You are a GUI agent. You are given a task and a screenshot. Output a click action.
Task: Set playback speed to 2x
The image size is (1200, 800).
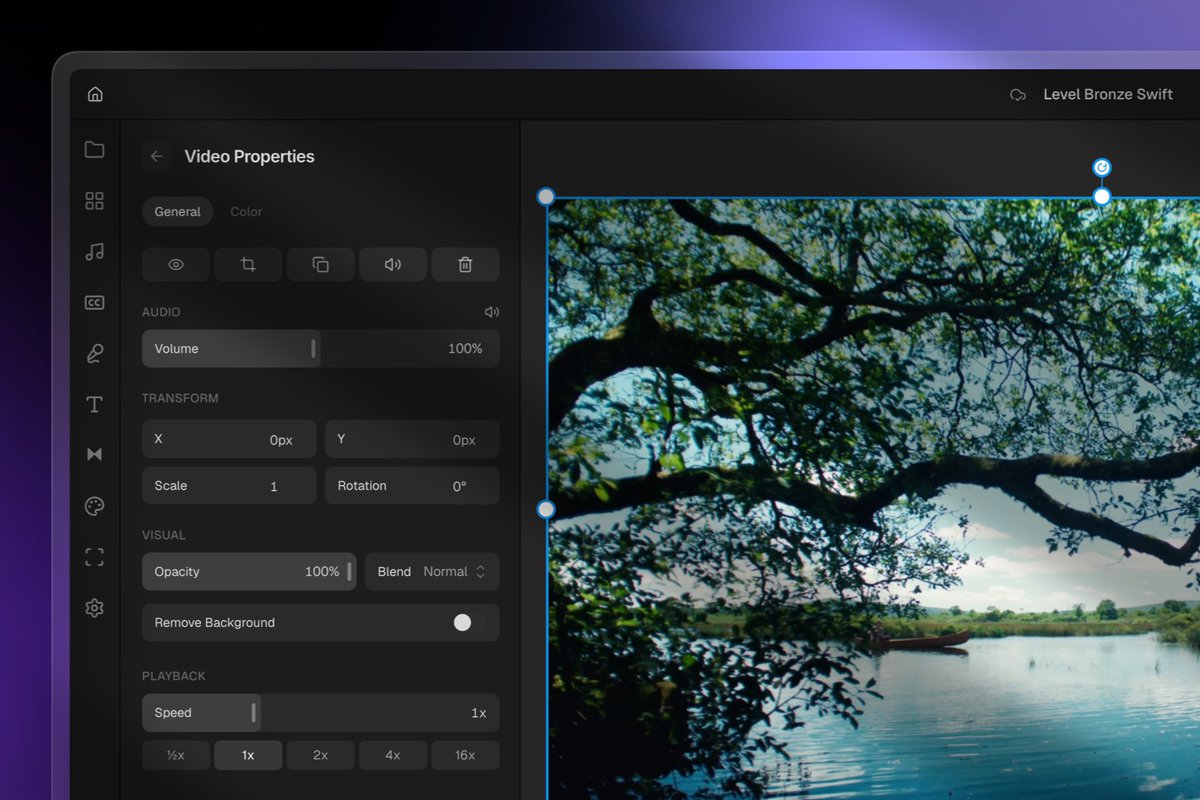click(x=321, y=755)
